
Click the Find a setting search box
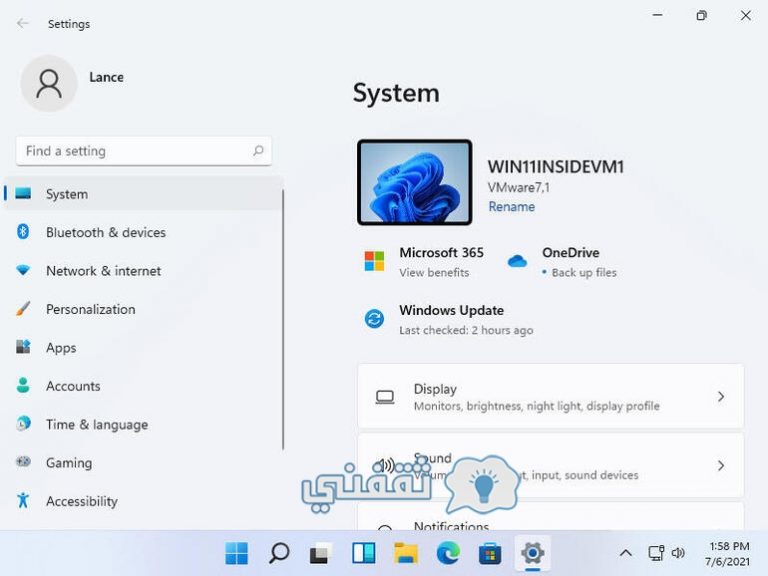[144, 151]
